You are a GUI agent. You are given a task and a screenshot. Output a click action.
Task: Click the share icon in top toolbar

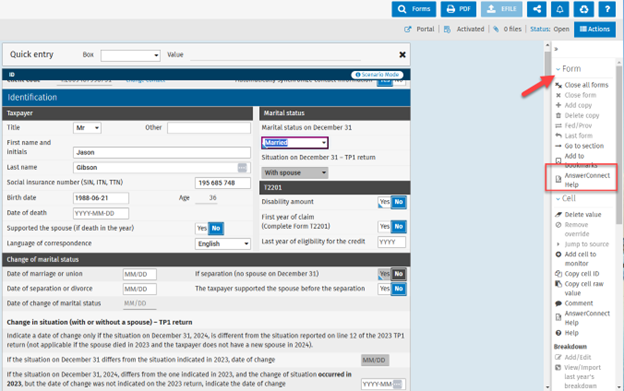pyautogui.click(x=536, y=9)
